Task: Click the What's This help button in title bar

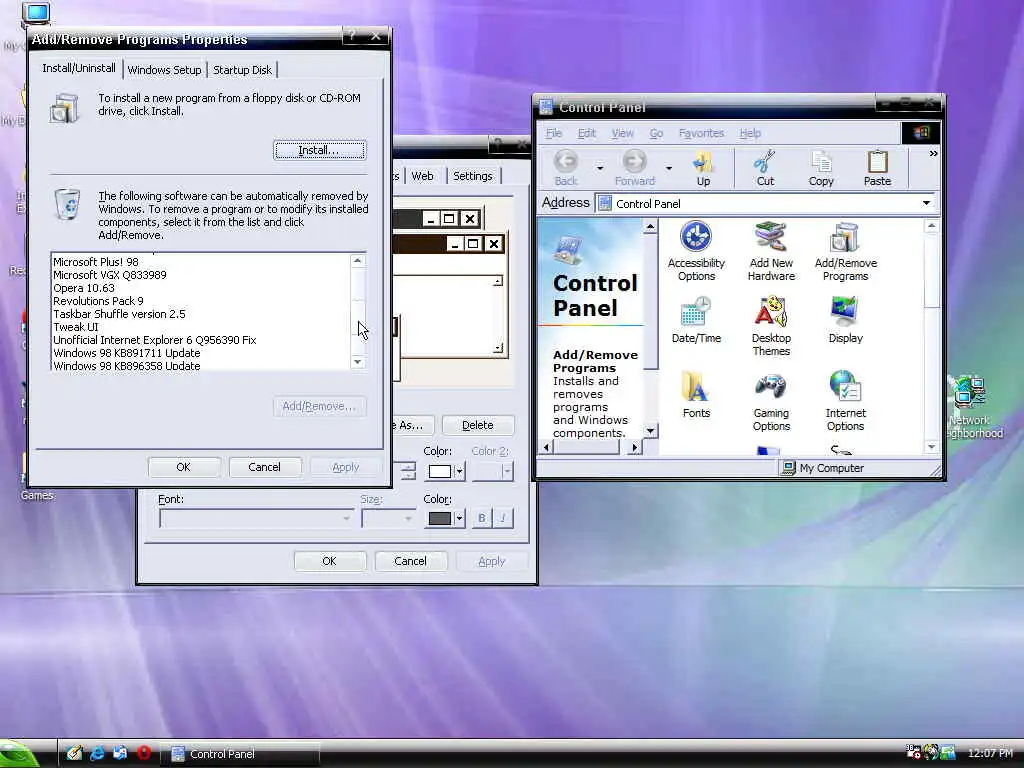Action: [351, 36]
